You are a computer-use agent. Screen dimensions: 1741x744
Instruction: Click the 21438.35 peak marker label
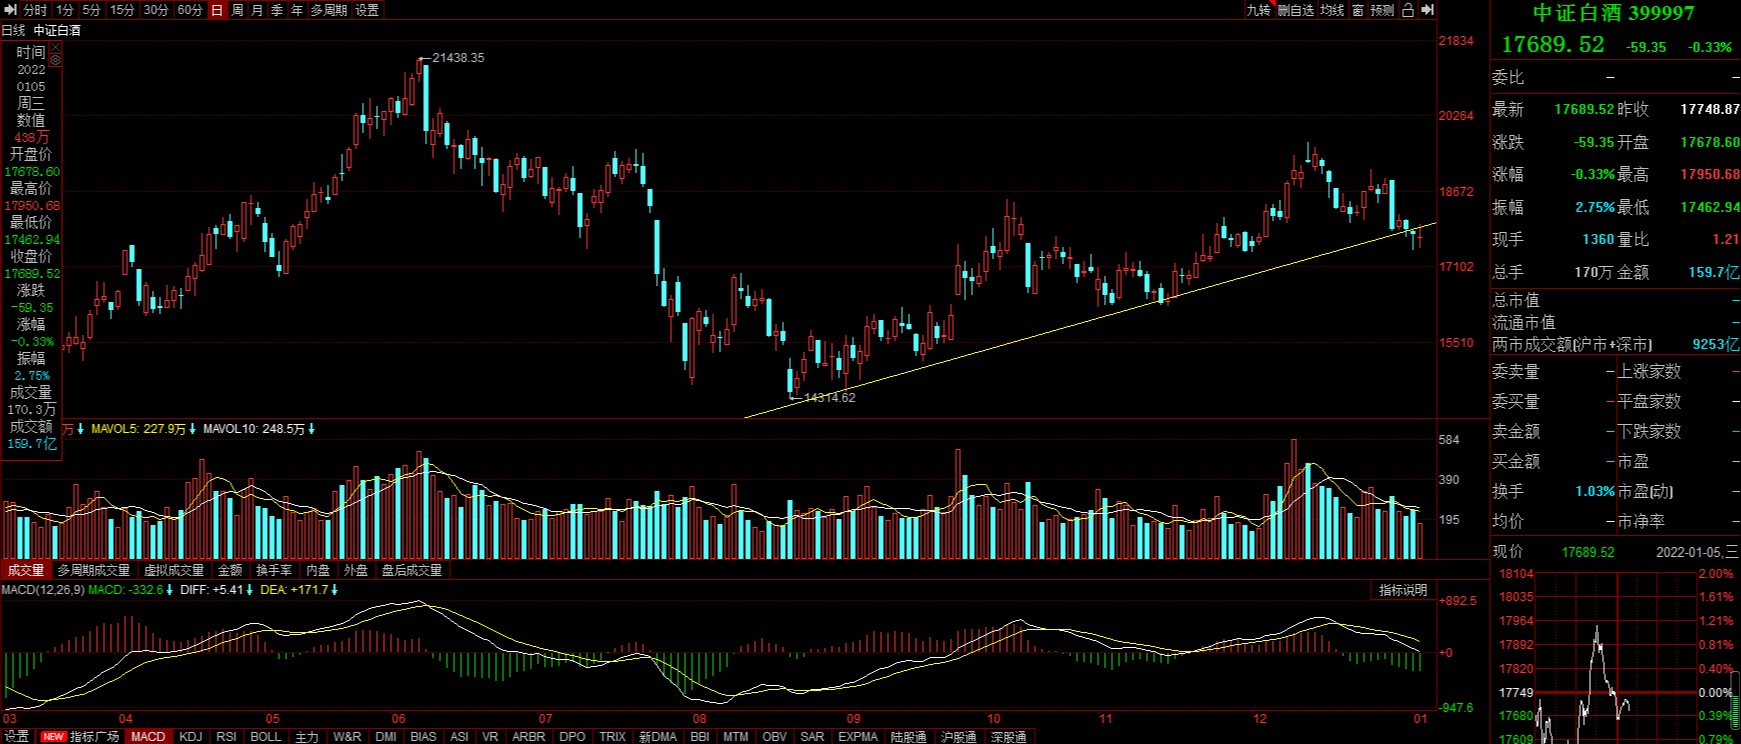[x=458, y=58]
